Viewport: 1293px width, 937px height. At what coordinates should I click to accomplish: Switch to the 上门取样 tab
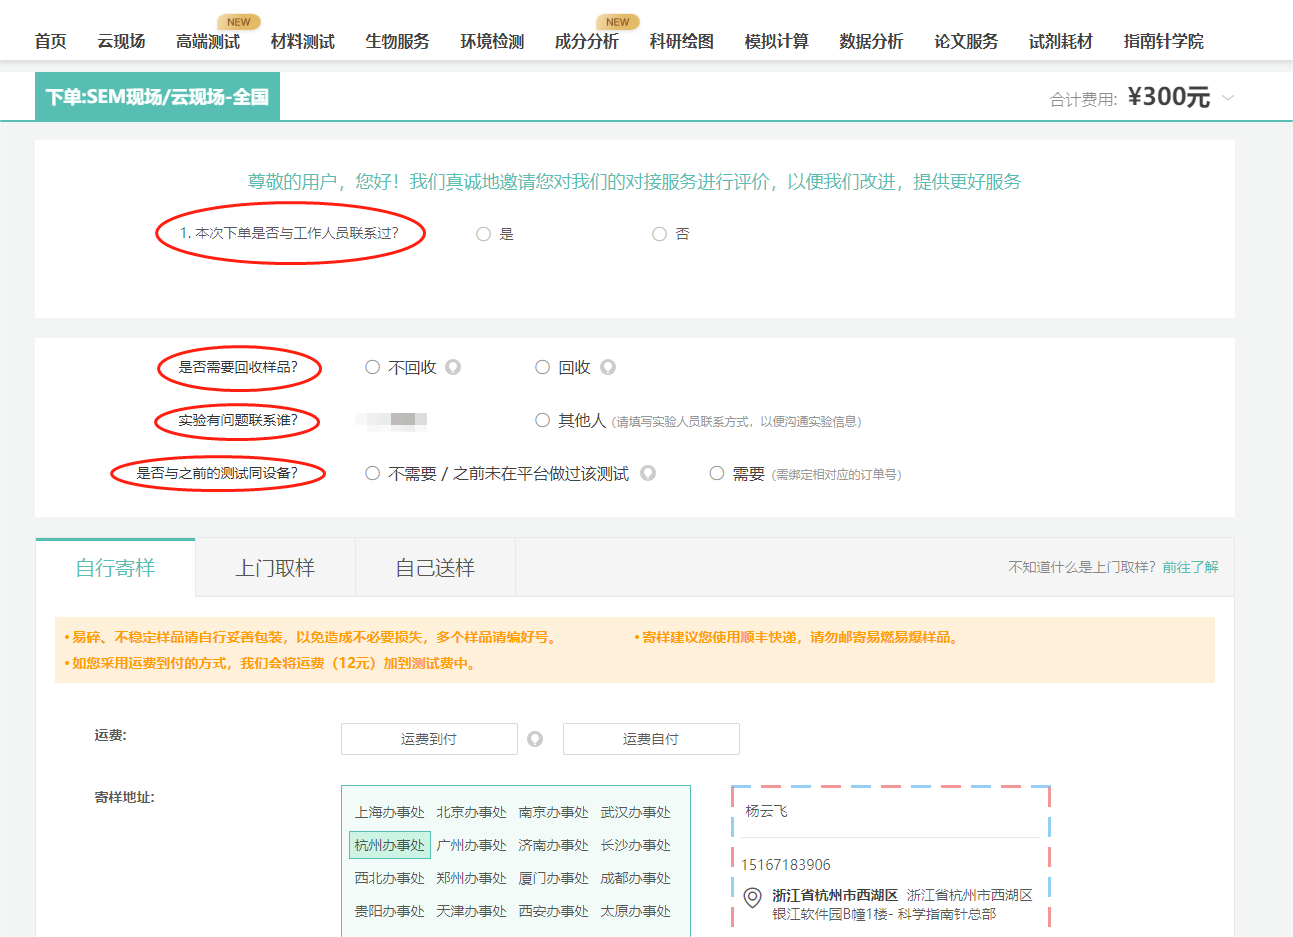click(x=274, y=567)
